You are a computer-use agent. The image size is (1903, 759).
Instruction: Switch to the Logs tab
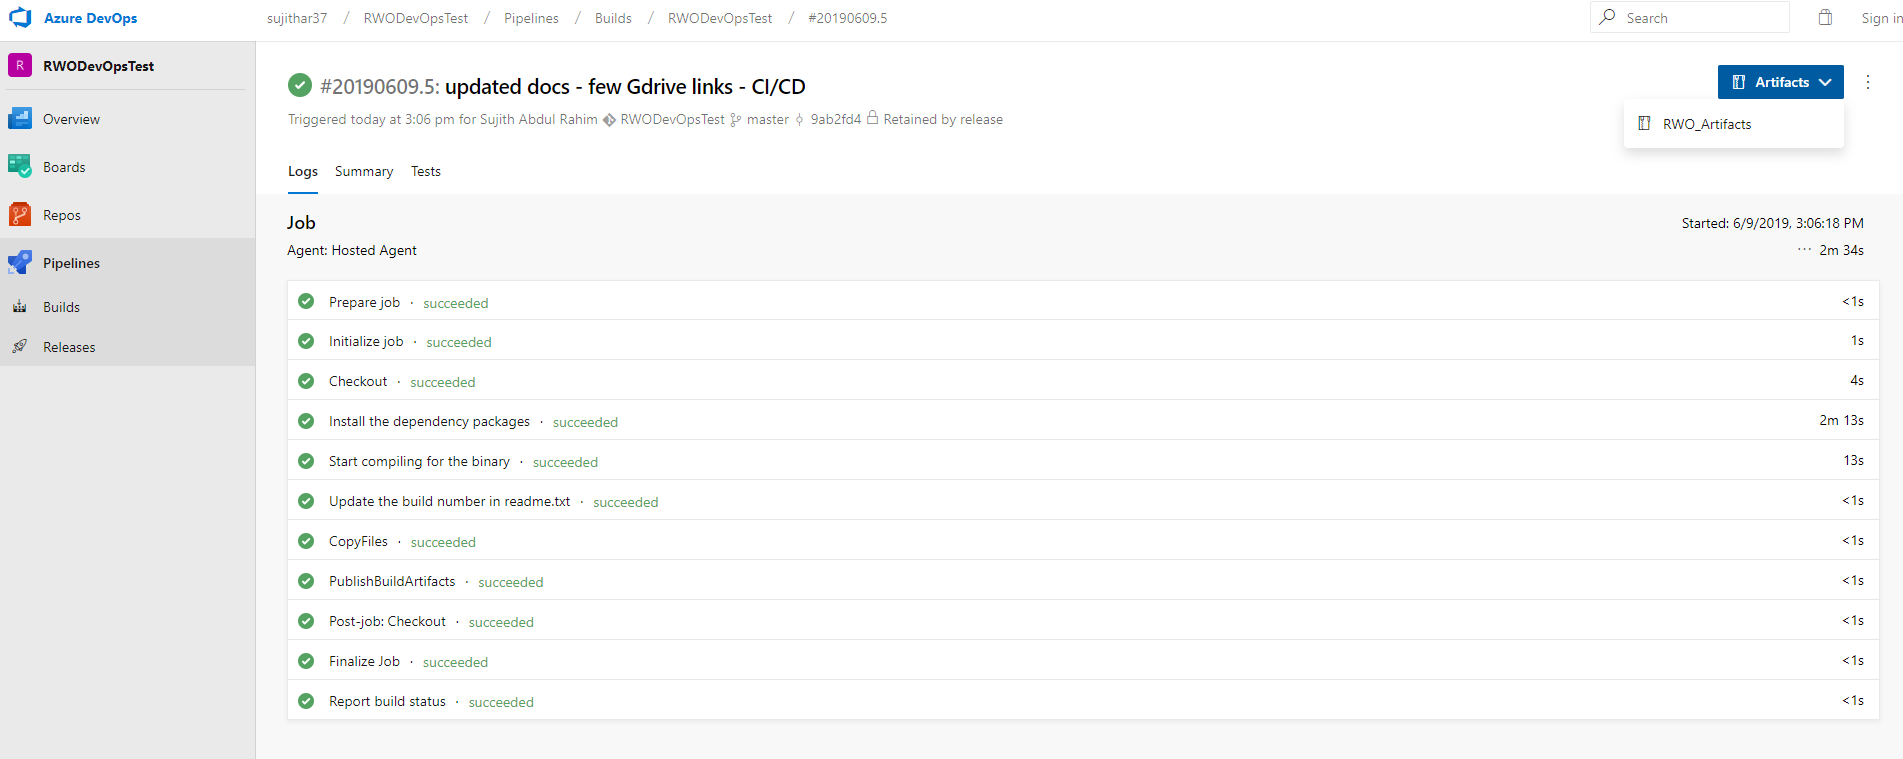(x=303, y=171)
